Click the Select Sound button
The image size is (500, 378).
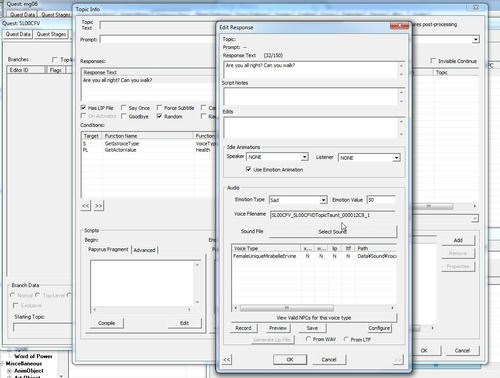[333, 231]
